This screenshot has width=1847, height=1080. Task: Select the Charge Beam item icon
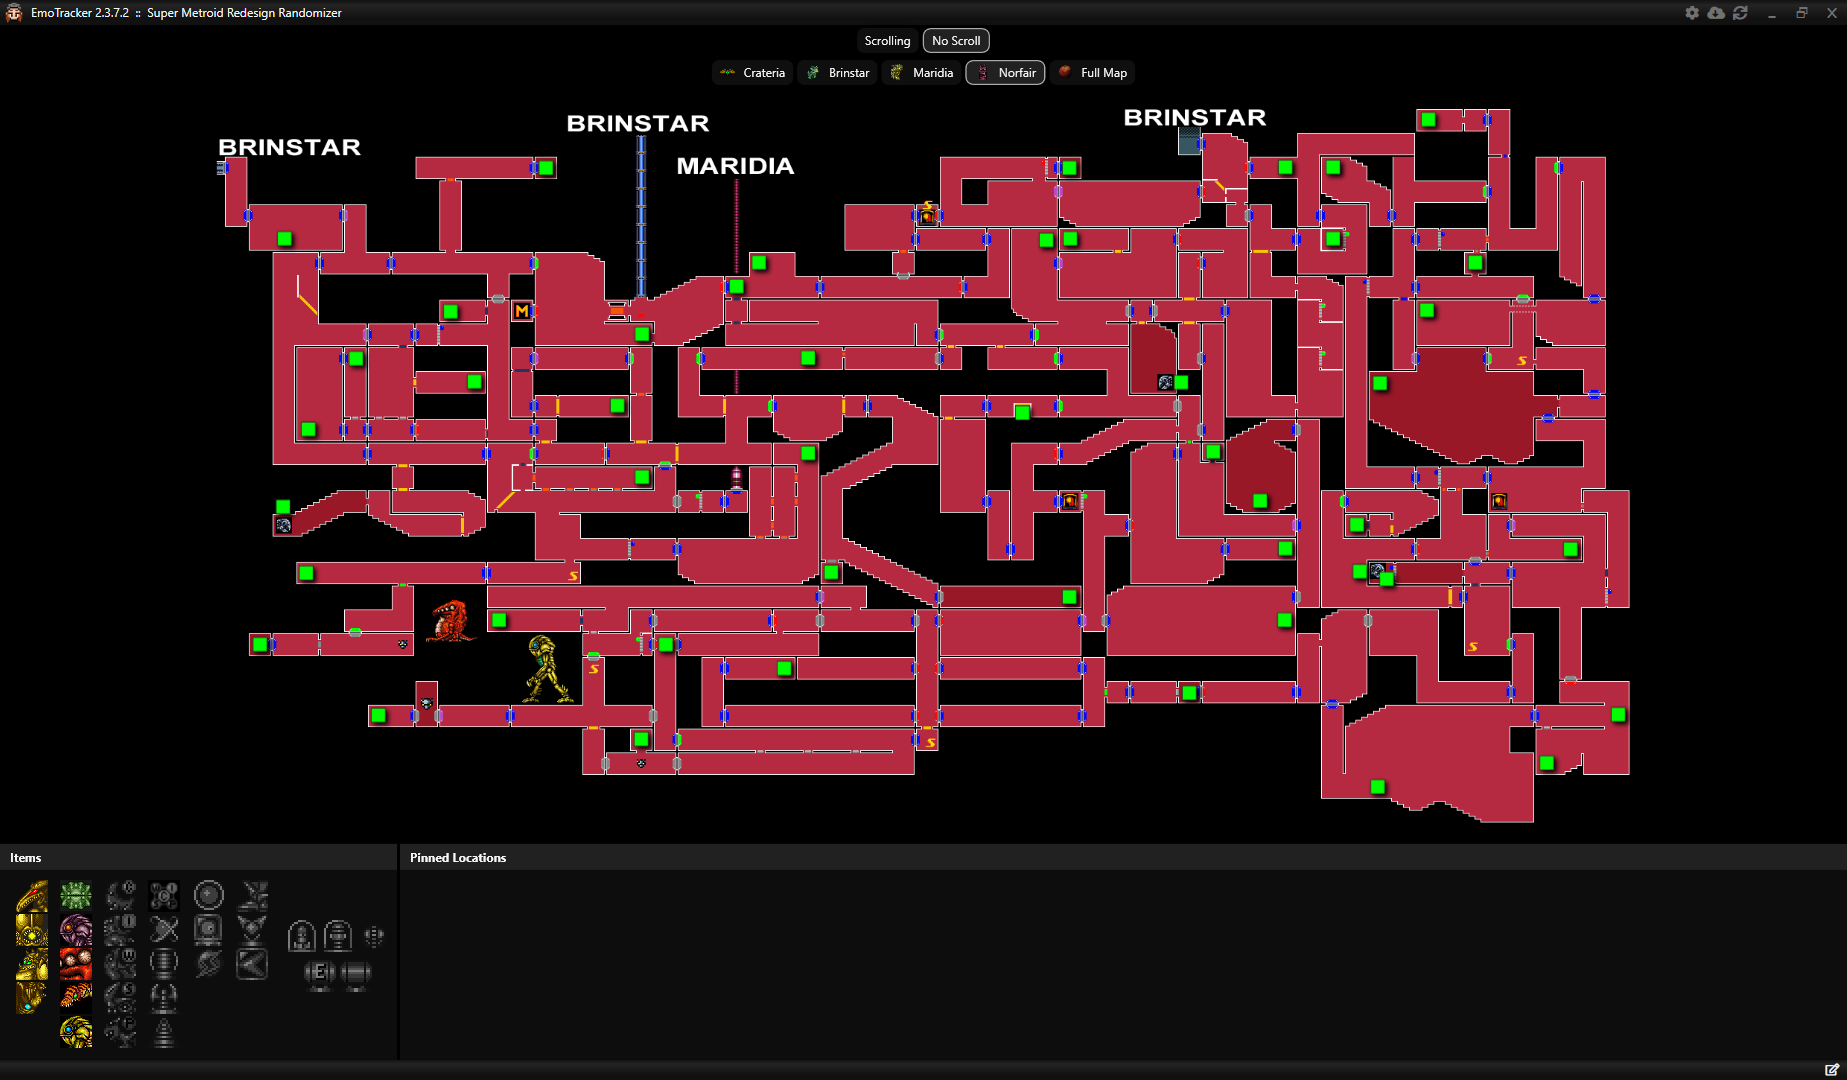pyautogui.click(x=120, y=897)
